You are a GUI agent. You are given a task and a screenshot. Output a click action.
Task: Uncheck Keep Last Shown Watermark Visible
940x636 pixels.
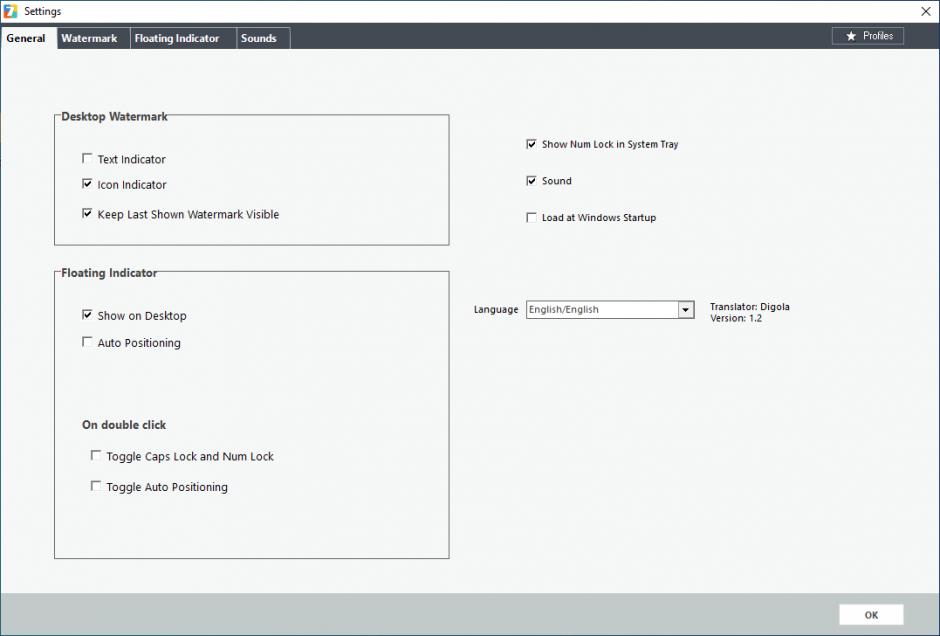[87, 214]
